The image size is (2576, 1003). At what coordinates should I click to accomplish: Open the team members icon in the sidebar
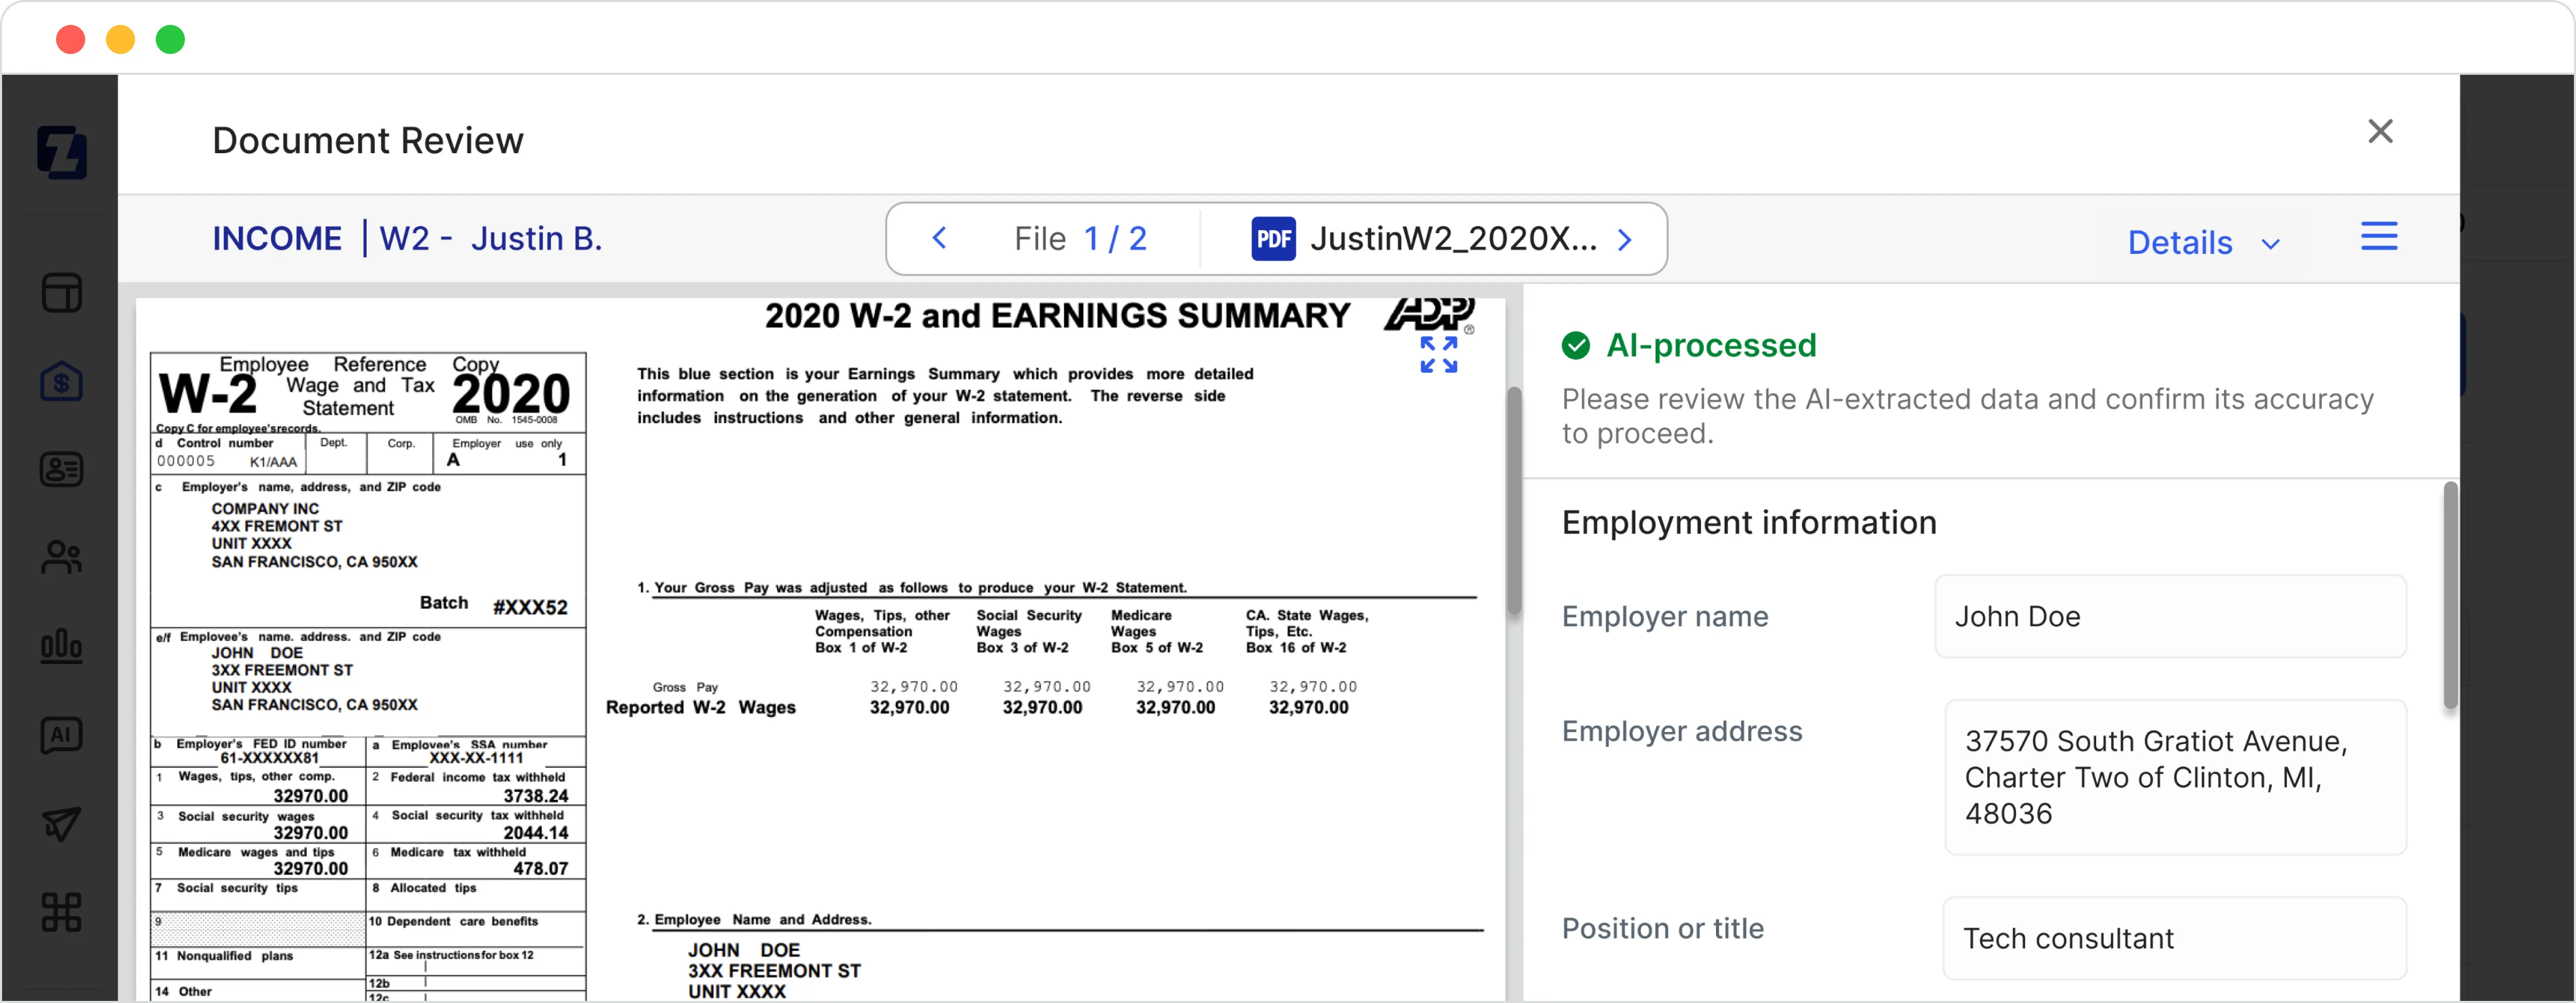tap(62, 557)
